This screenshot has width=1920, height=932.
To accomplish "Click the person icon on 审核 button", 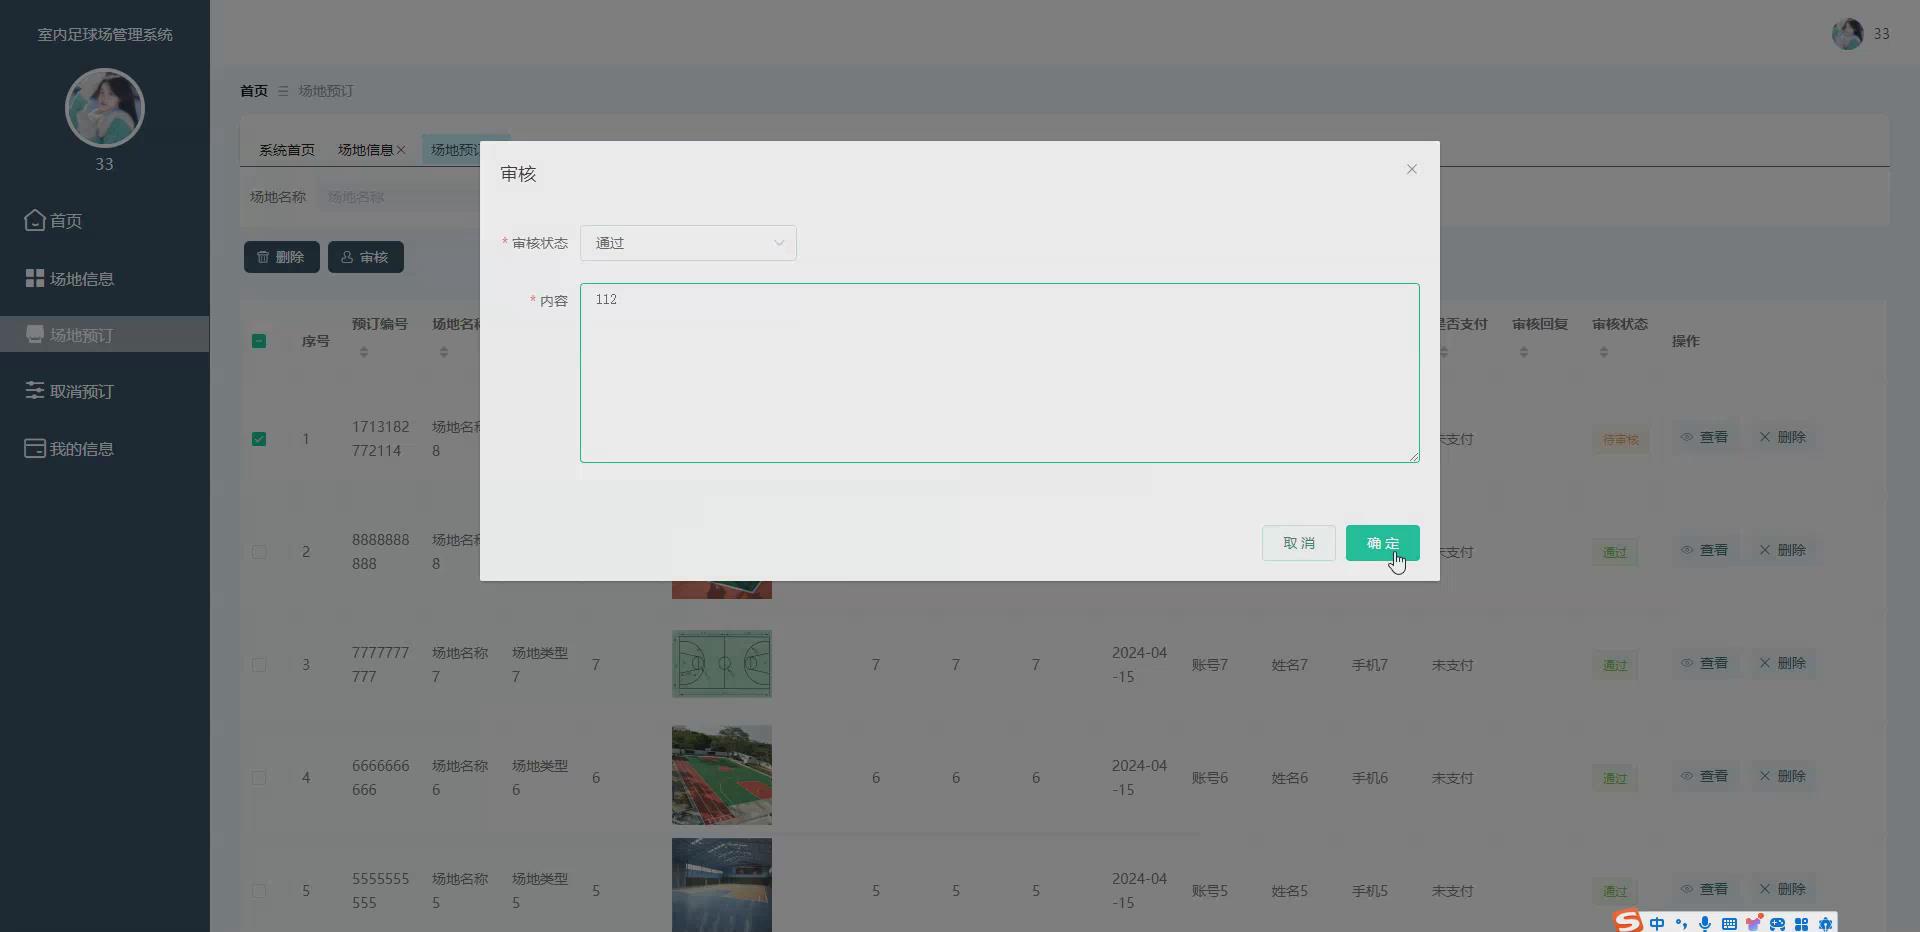I will click(x=348, y=257).
